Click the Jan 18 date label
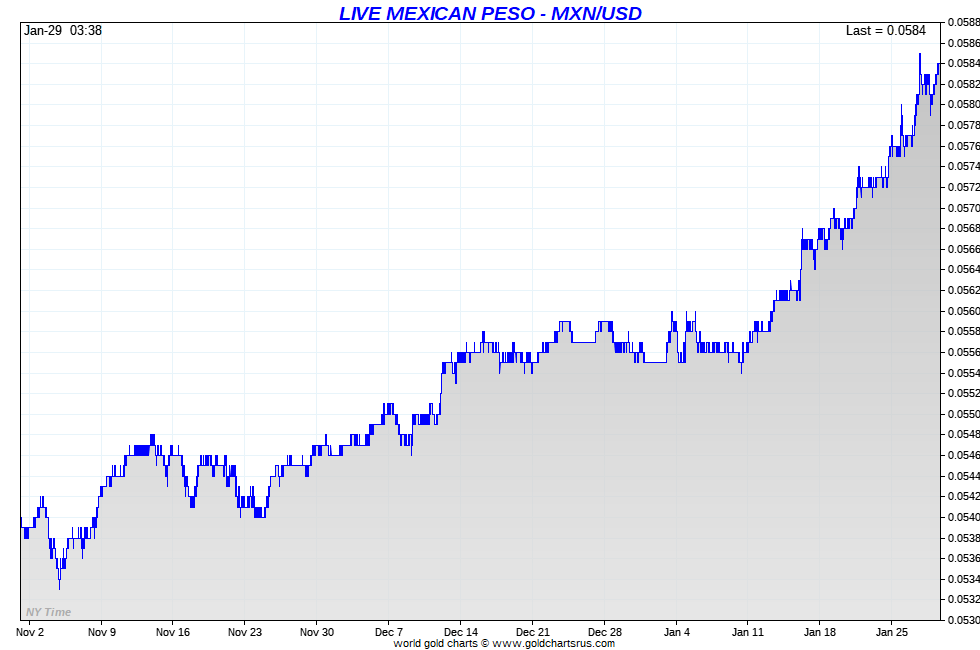Image resolution: width=980 pixels, height=650 pixels. (820, 632)
